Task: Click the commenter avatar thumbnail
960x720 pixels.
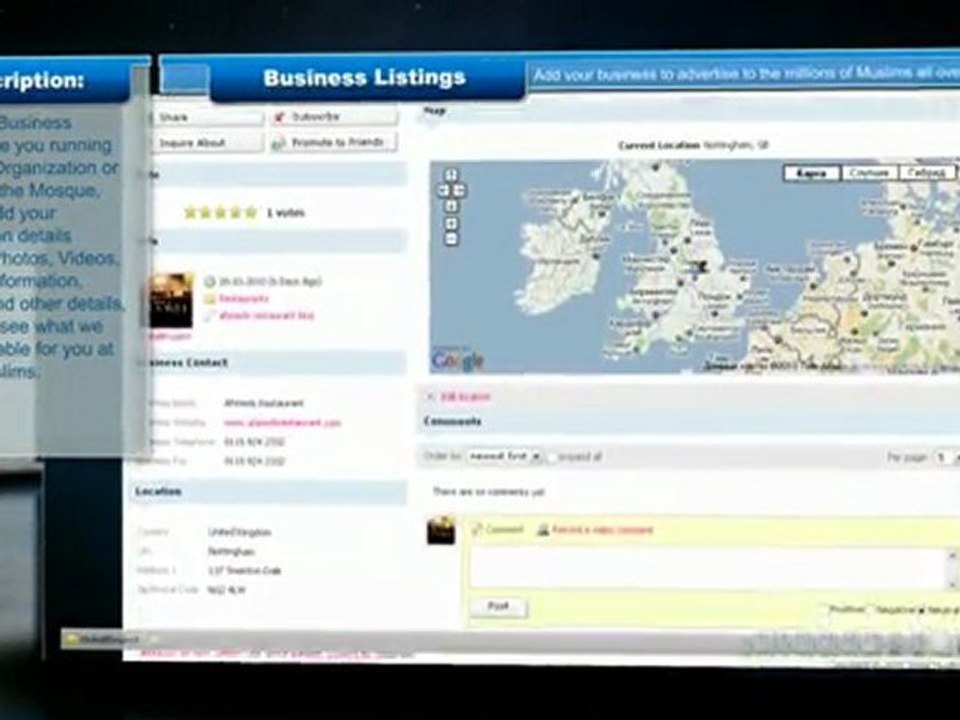Action: coord(441,530)
